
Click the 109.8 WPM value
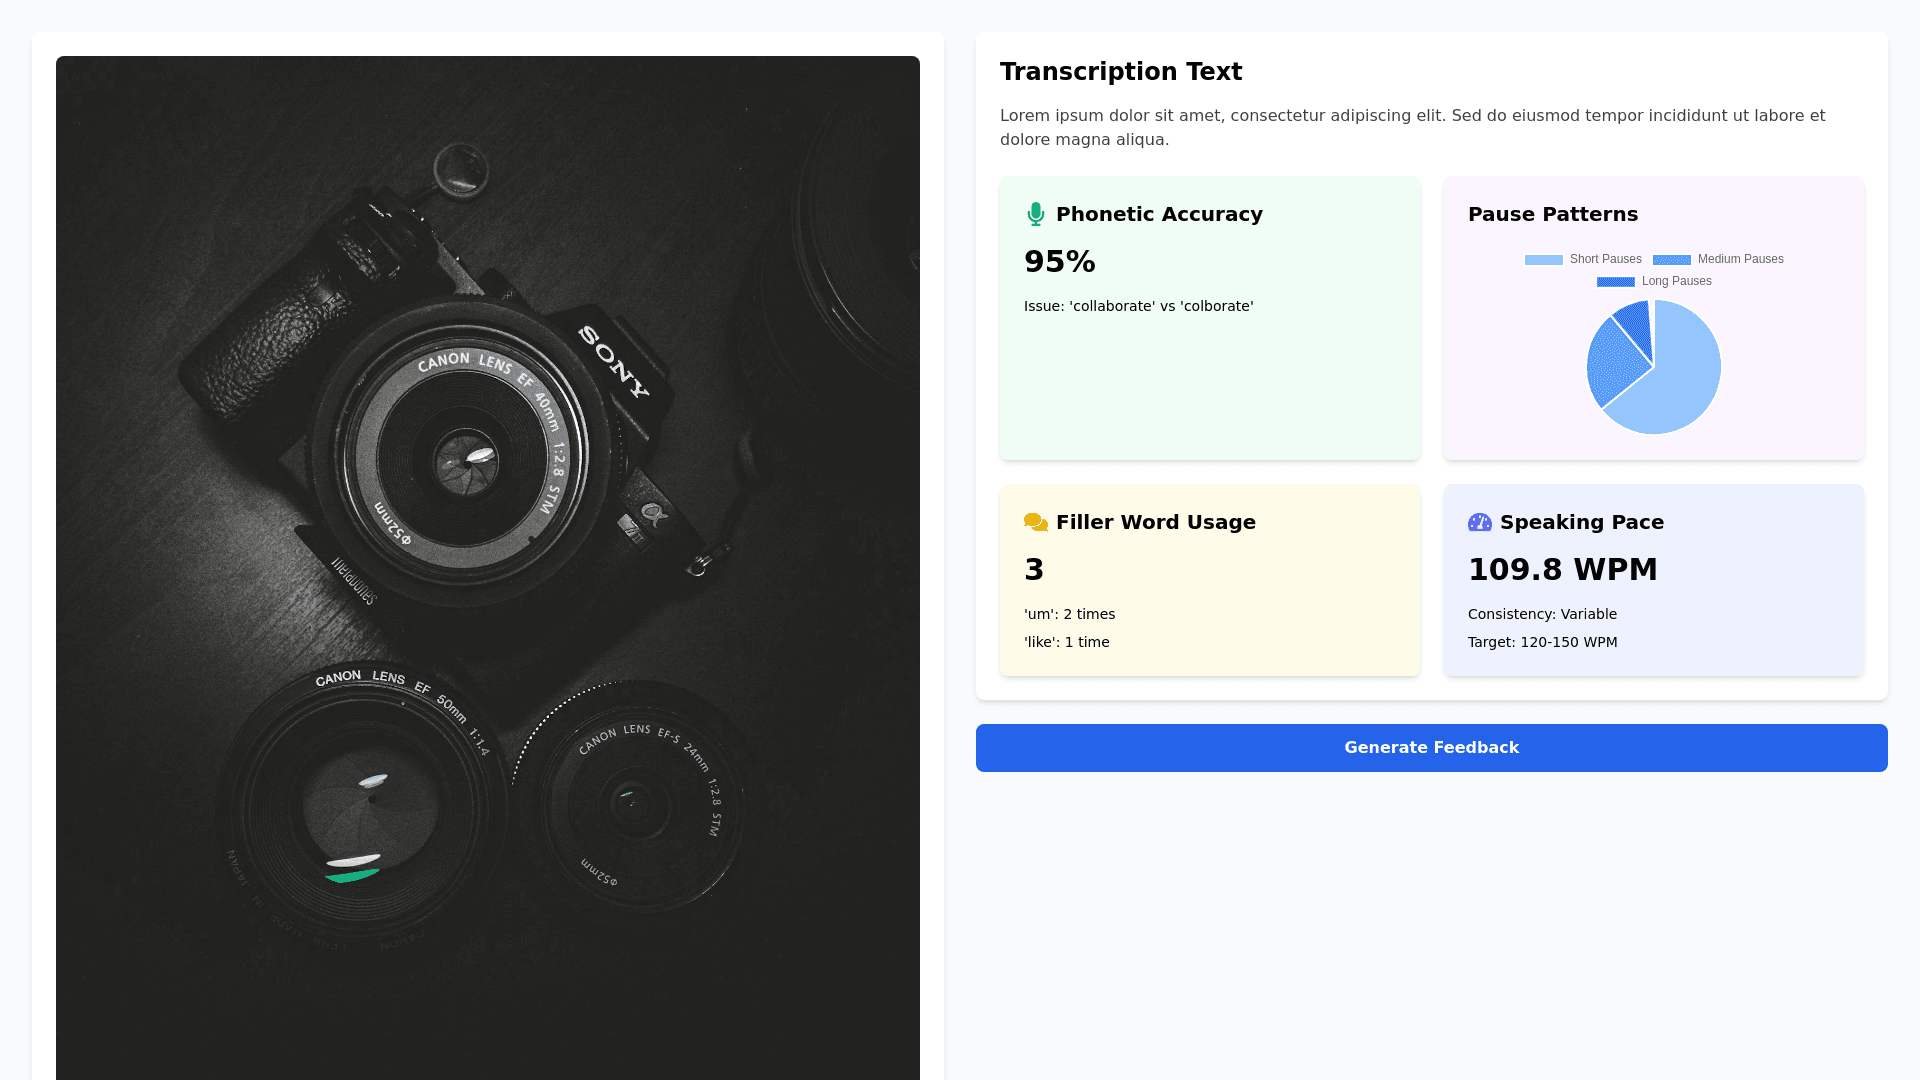(1562, 570)
